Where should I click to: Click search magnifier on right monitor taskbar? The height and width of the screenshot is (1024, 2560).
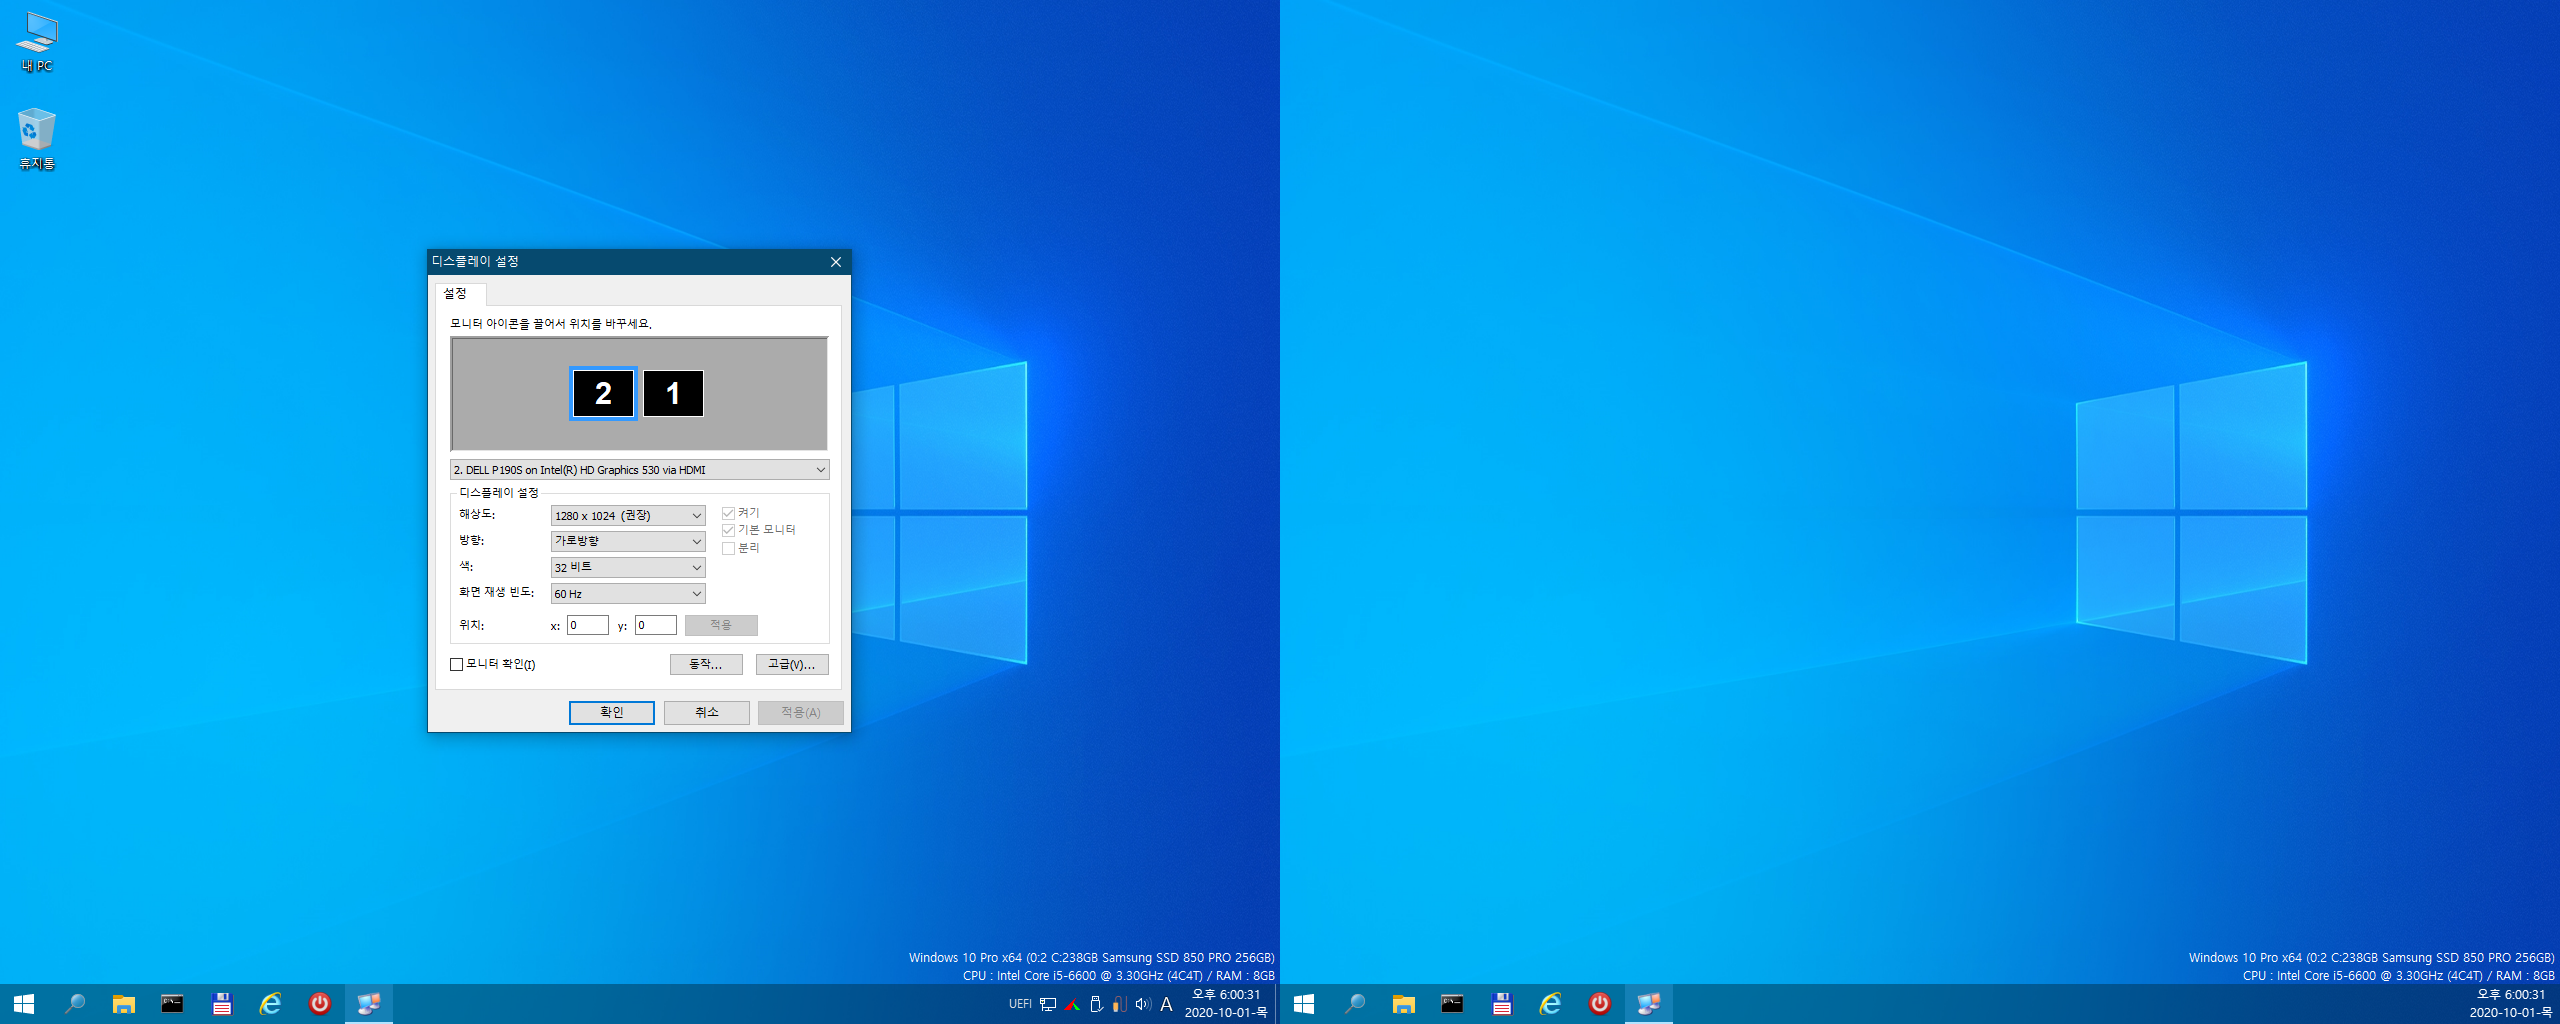coord(1354,1004)
